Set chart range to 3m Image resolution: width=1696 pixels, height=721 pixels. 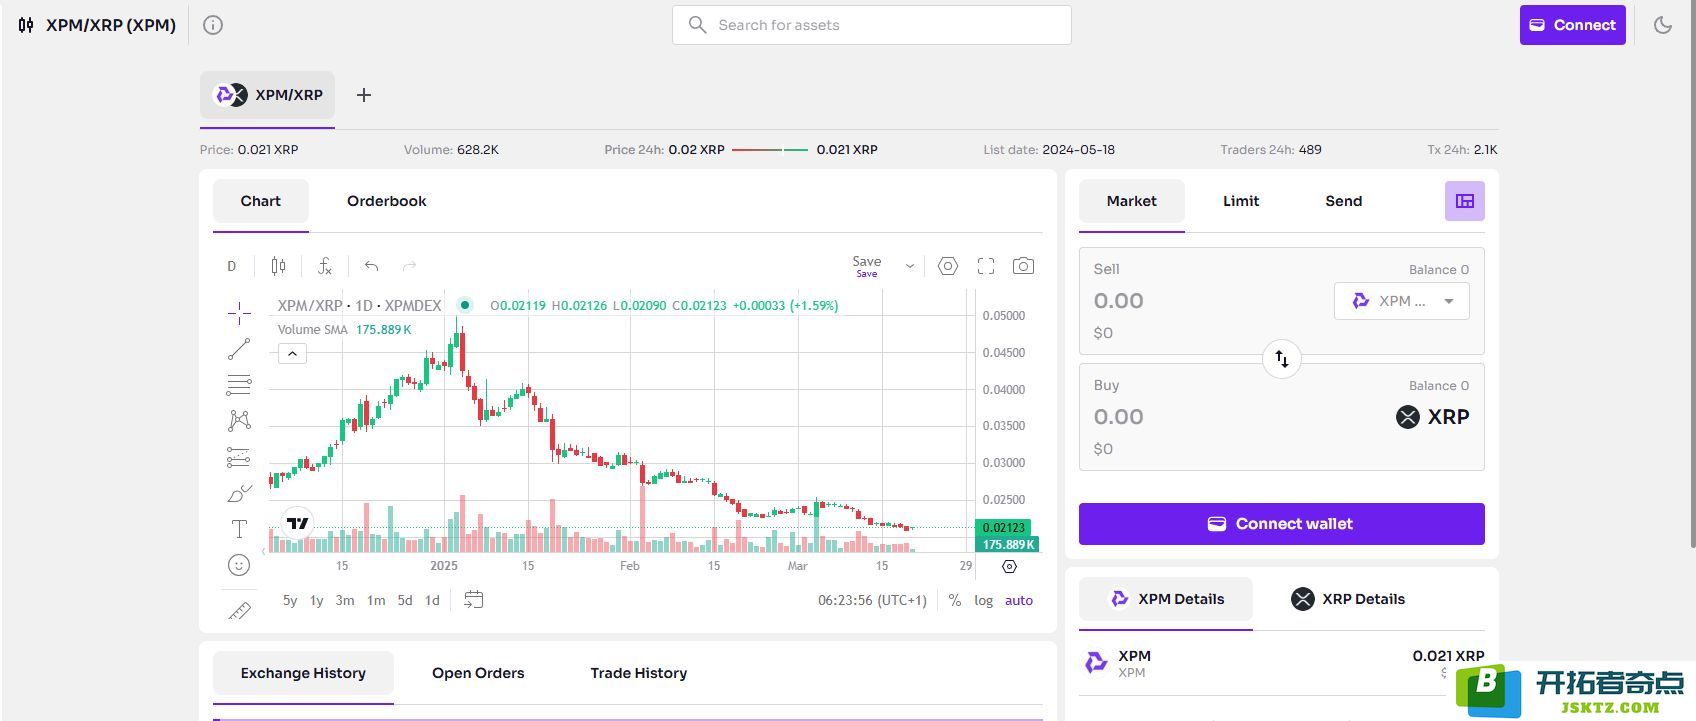tap(345, 600)
